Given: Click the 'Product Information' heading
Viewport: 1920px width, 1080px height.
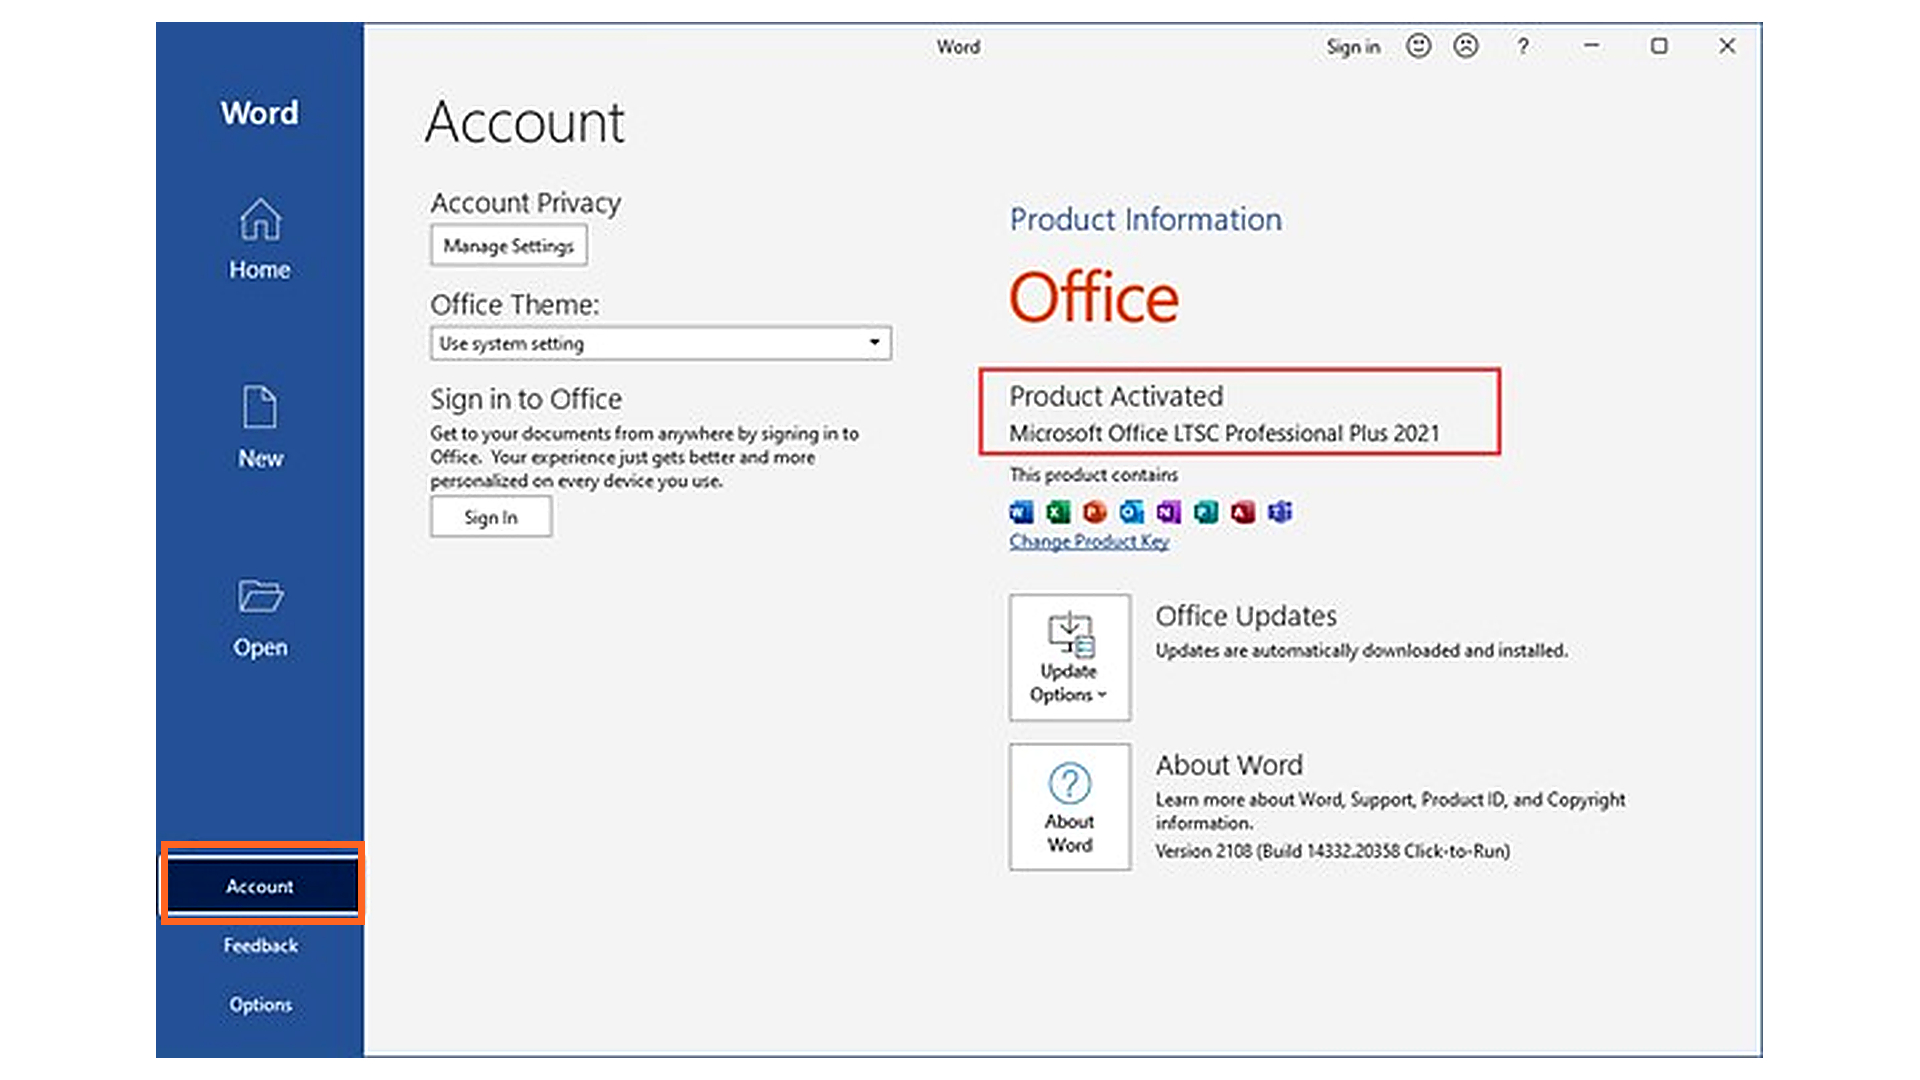Looking at the screenshot, I should coord(1146,219).
